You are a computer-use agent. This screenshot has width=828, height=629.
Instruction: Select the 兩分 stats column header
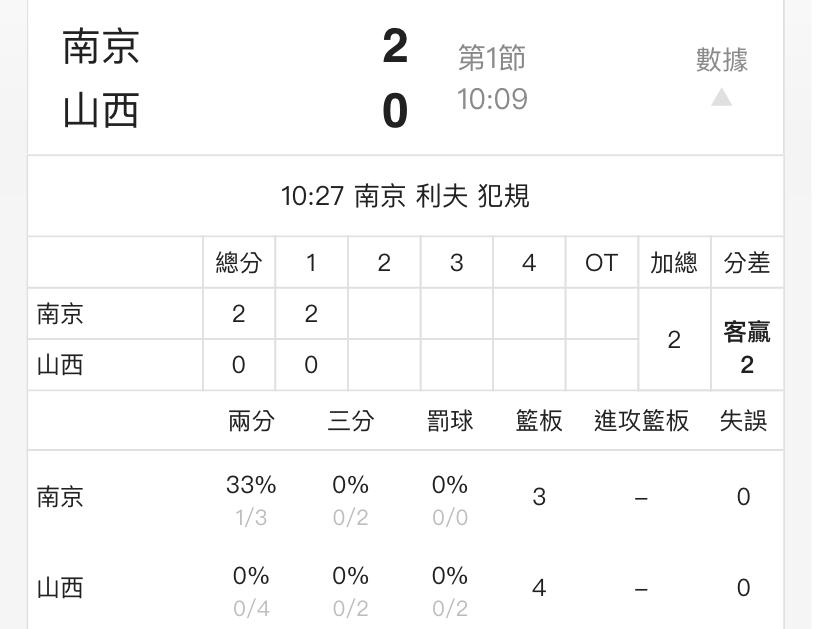251,421
